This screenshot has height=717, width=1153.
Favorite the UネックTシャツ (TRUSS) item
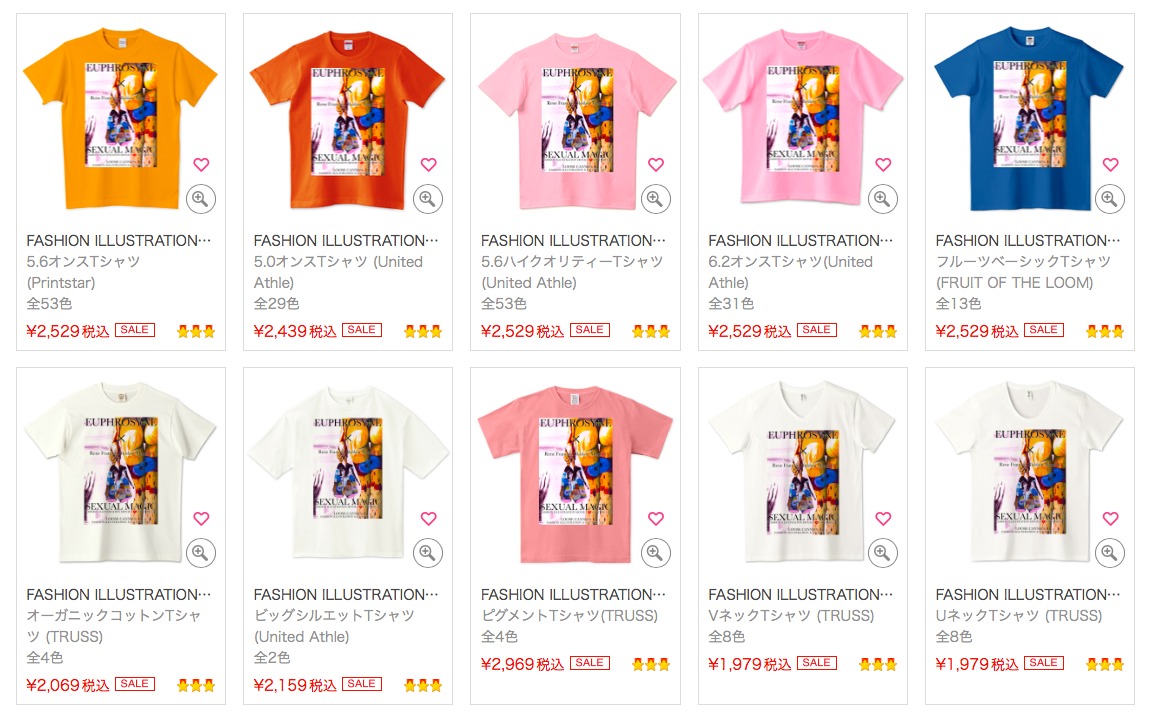[x=1110, y=518]
